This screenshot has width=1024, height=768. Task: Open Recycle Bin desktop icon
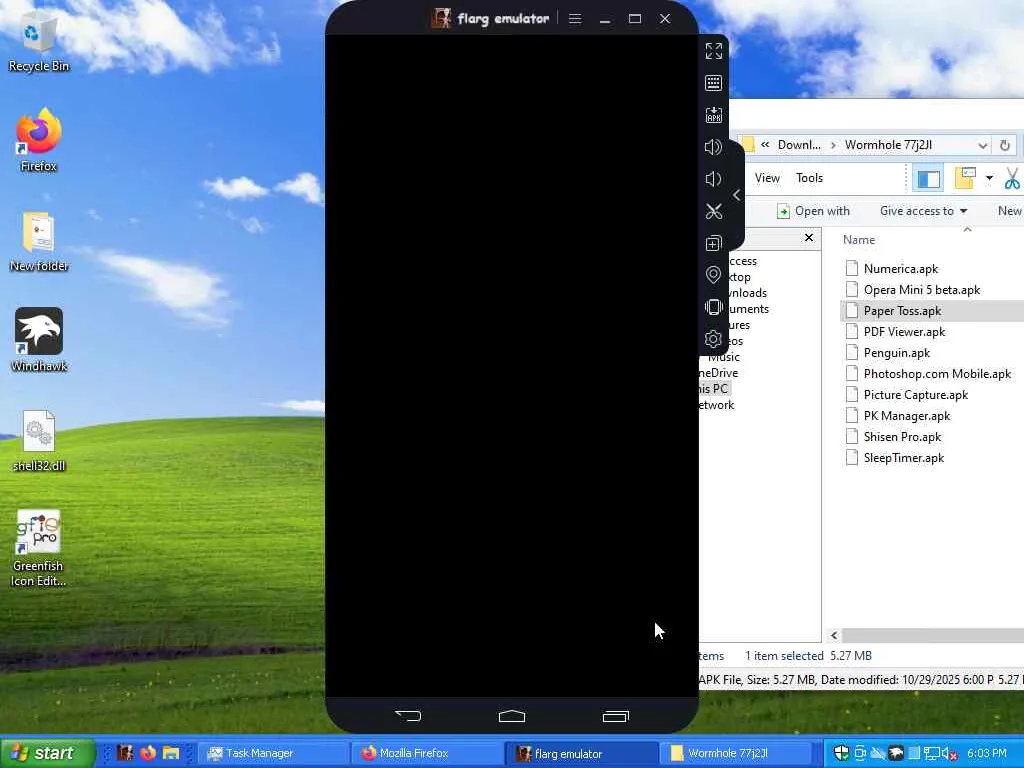(39, 44)
